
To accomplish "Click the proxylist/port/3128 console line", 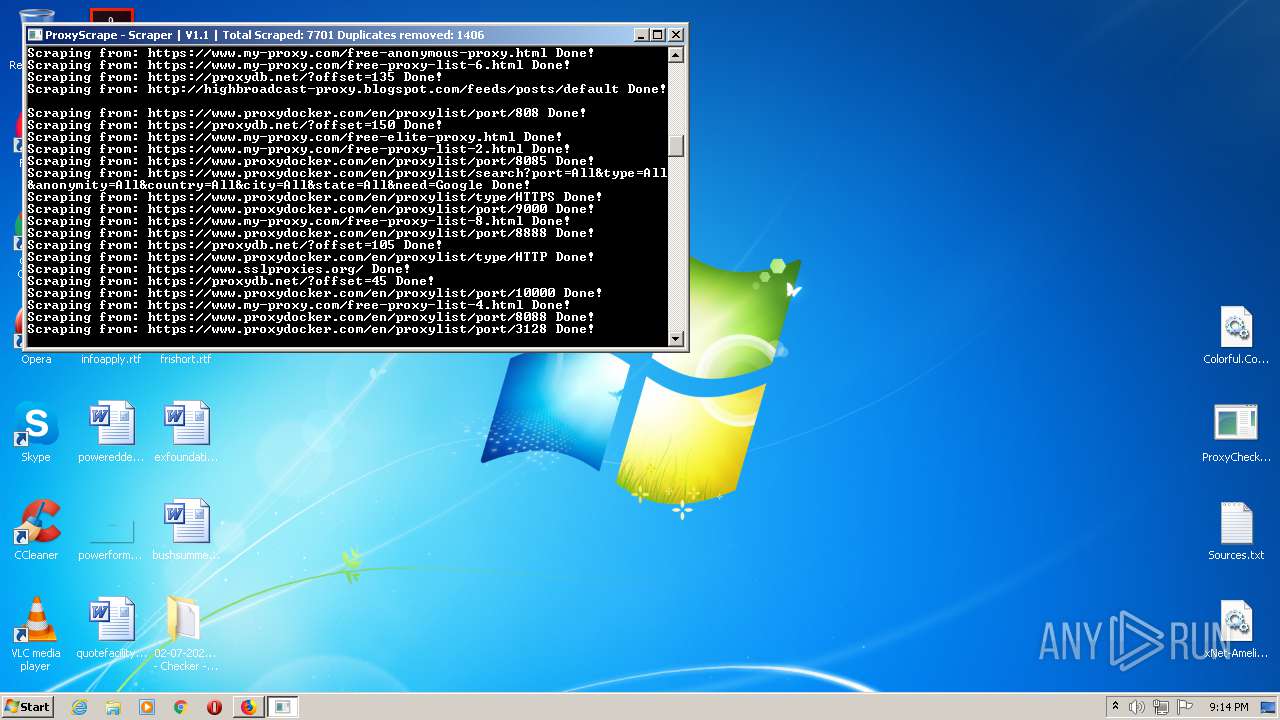I will [311, 329].
